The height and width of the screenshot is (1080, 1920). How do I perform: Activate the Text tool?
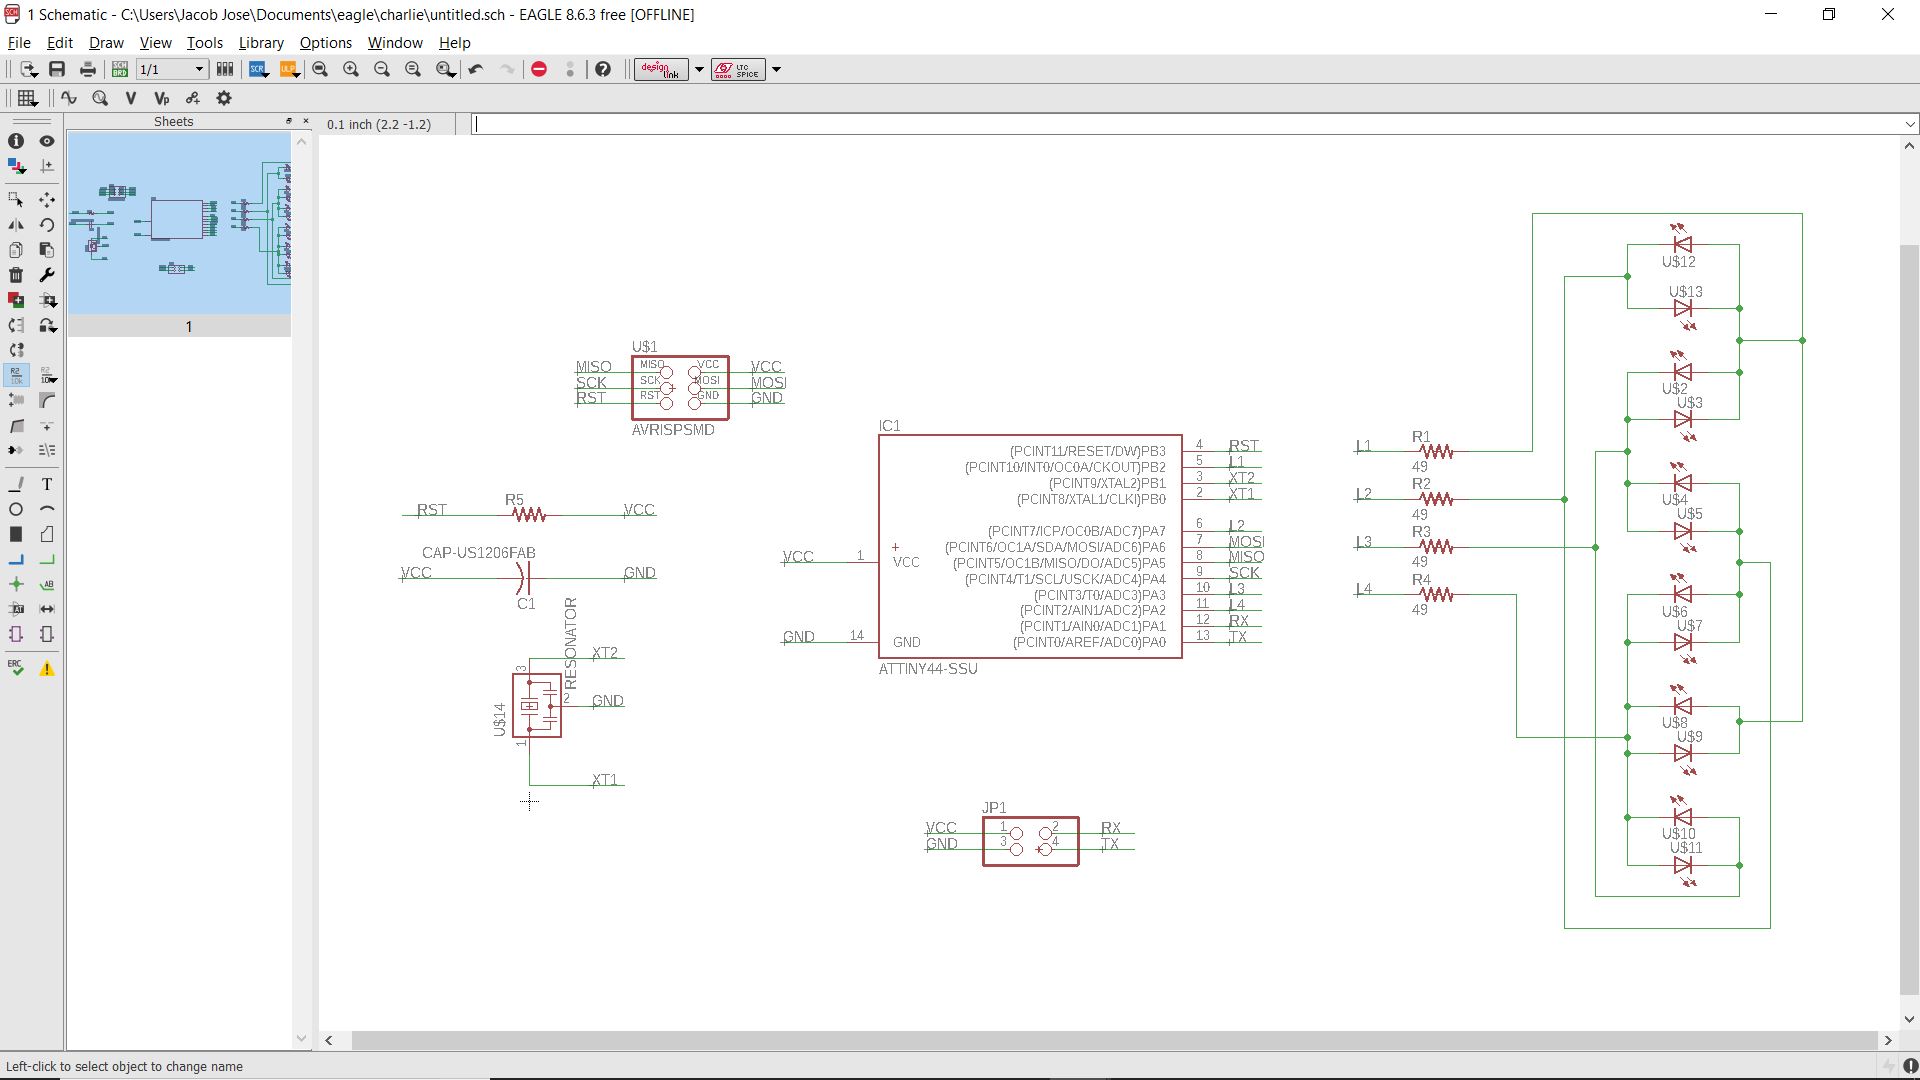[x=47, y=484]
